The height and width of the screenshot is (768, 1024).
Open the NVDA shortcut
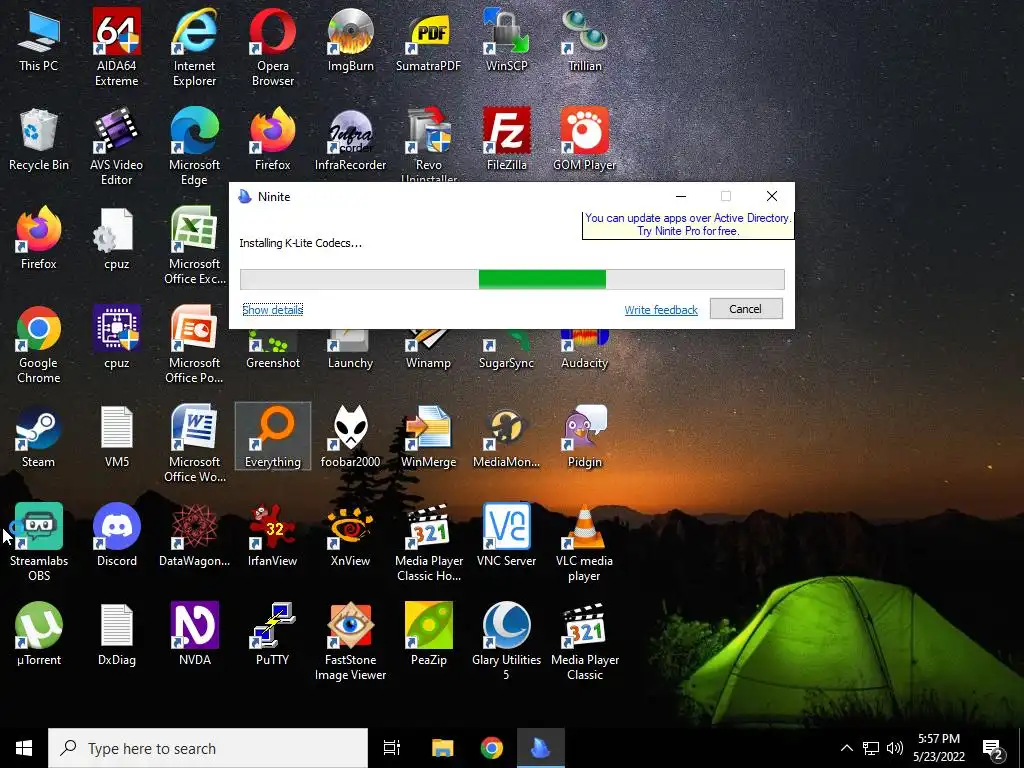195,635
